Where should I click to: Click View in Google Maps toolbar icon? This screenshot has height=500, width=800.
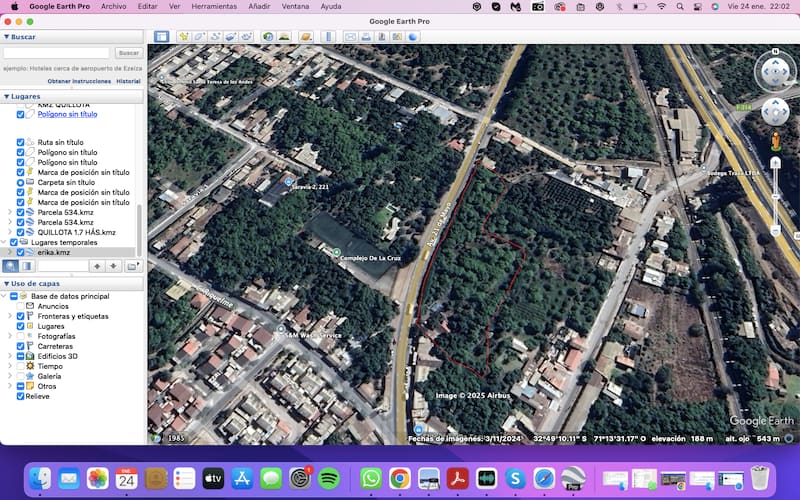click(x=397, y=37)
